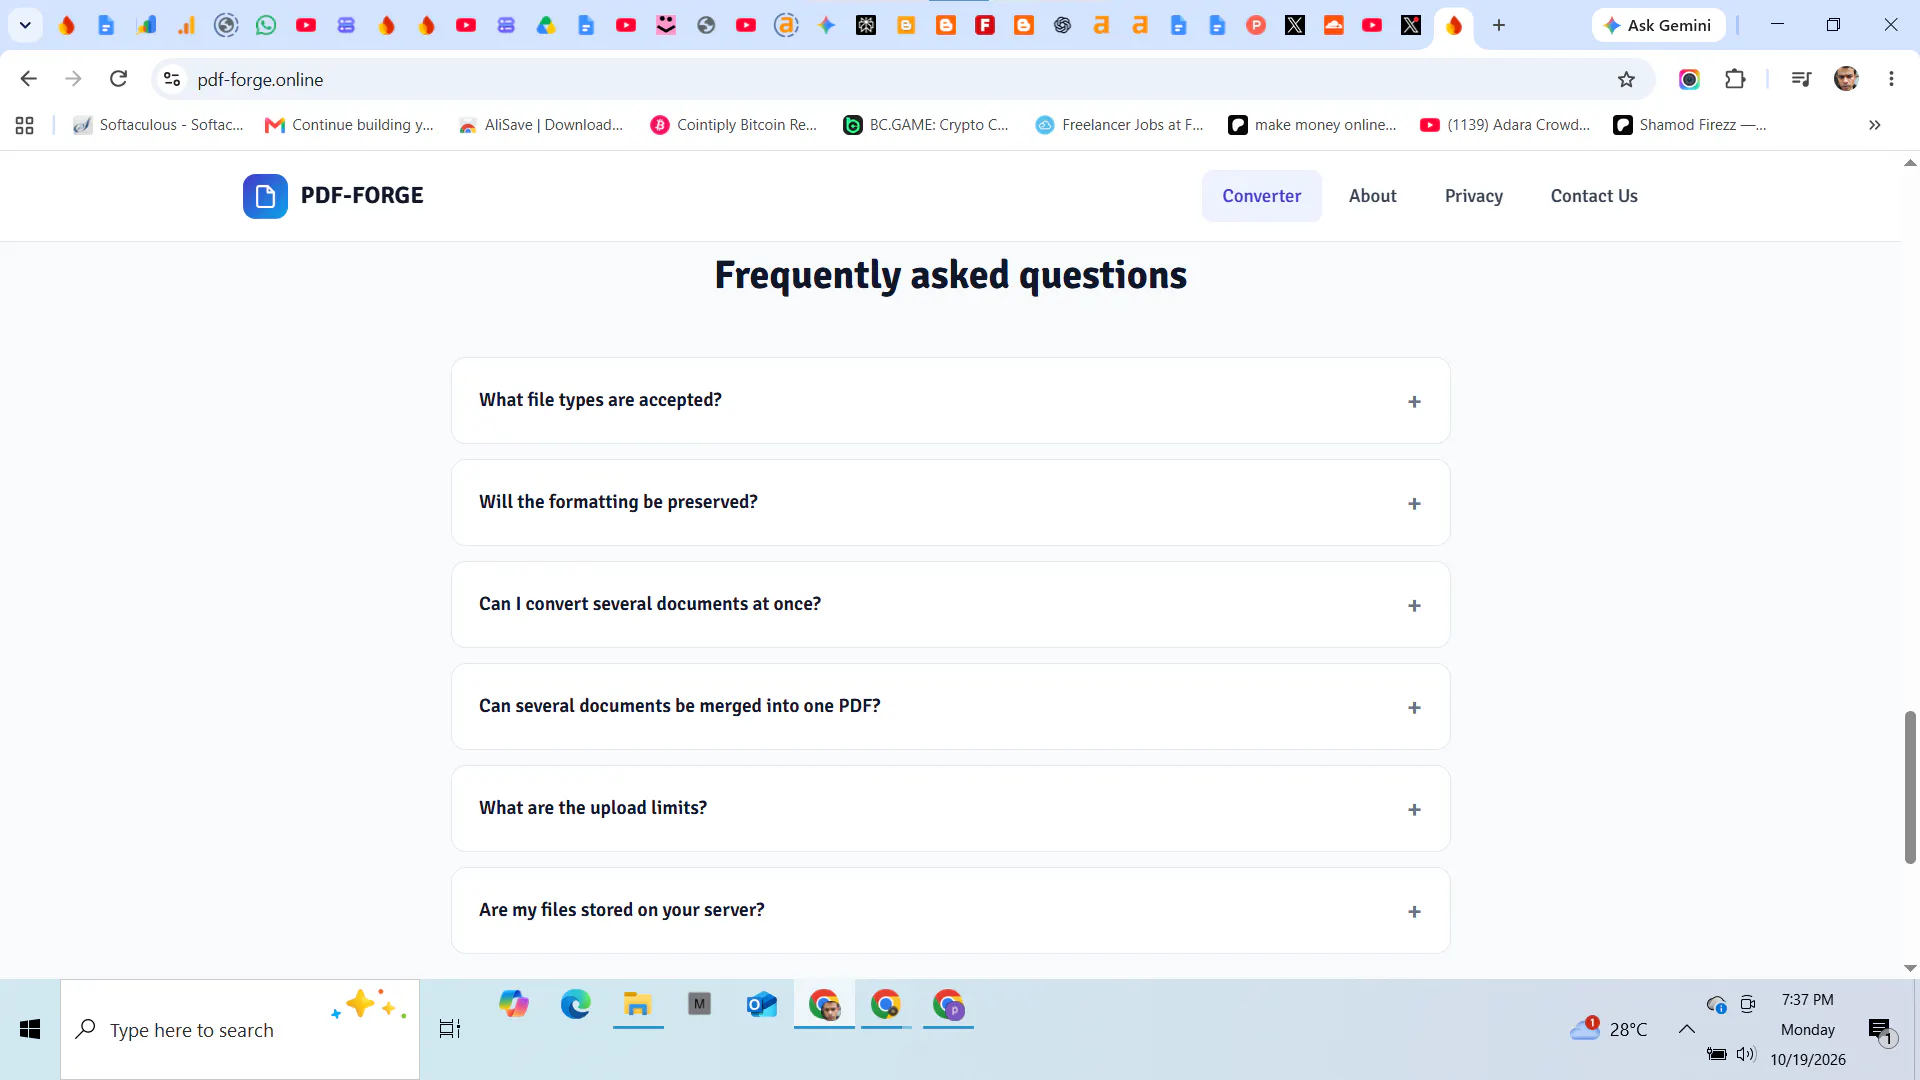Expand 'Will the formatting be preserved?' question
The height and width of the screenshot is (1080, 1920).
pyautogui.click(x=950, y=502)
